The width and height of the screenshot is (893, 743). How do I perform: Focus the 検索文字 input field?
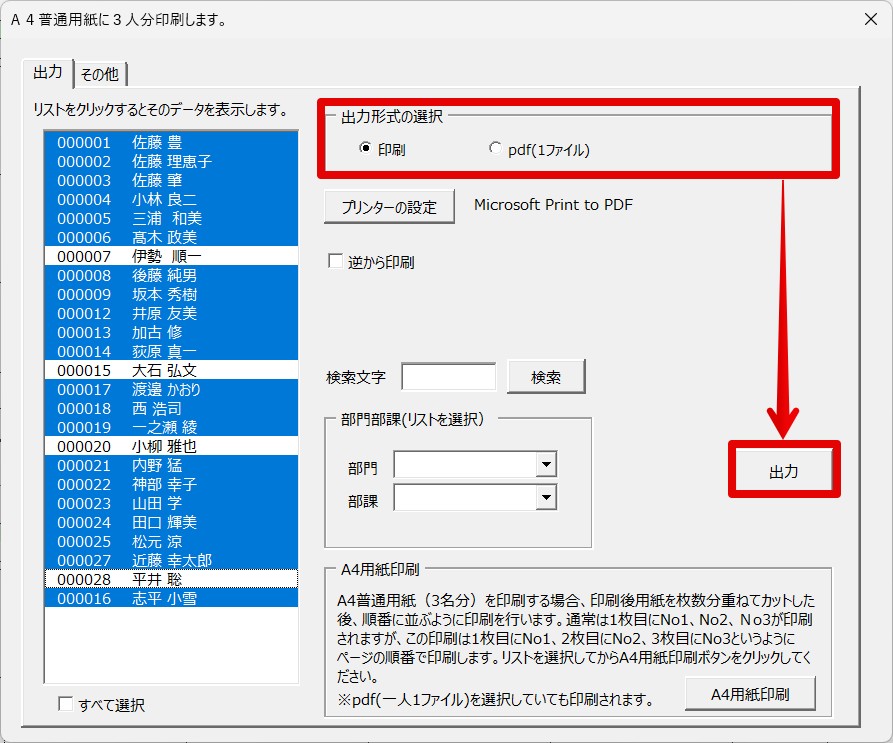[x=449, y=376]
